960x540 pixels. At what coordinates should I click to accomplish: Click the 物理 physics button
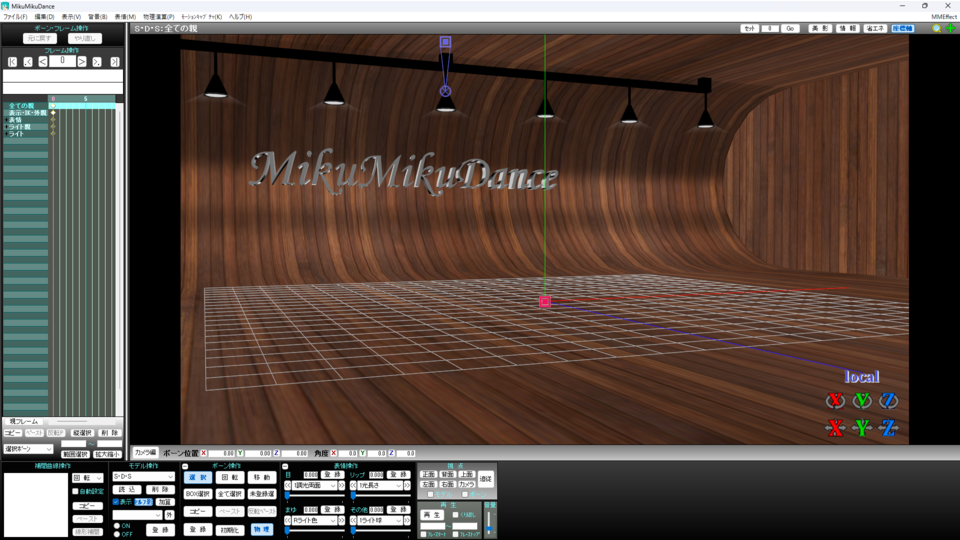pos(261,530)
